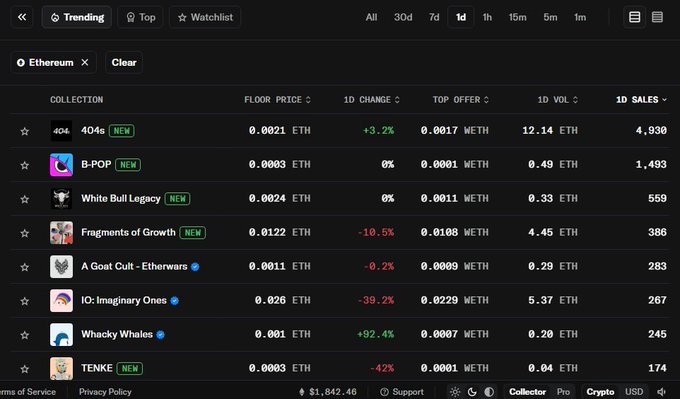Open IO: Imaginary Ones collection name

(x=124, y=300)
